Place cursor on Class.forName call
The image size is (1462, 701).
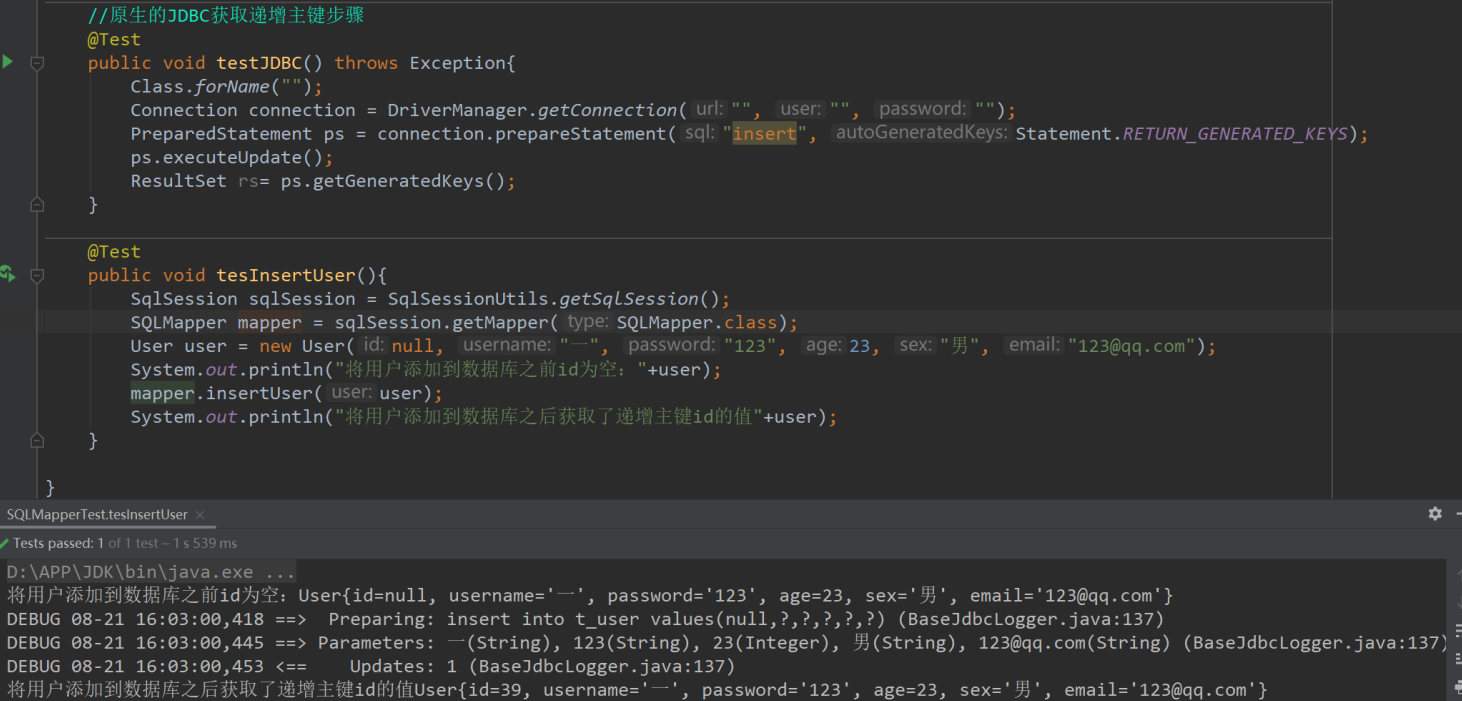[227, 86]
